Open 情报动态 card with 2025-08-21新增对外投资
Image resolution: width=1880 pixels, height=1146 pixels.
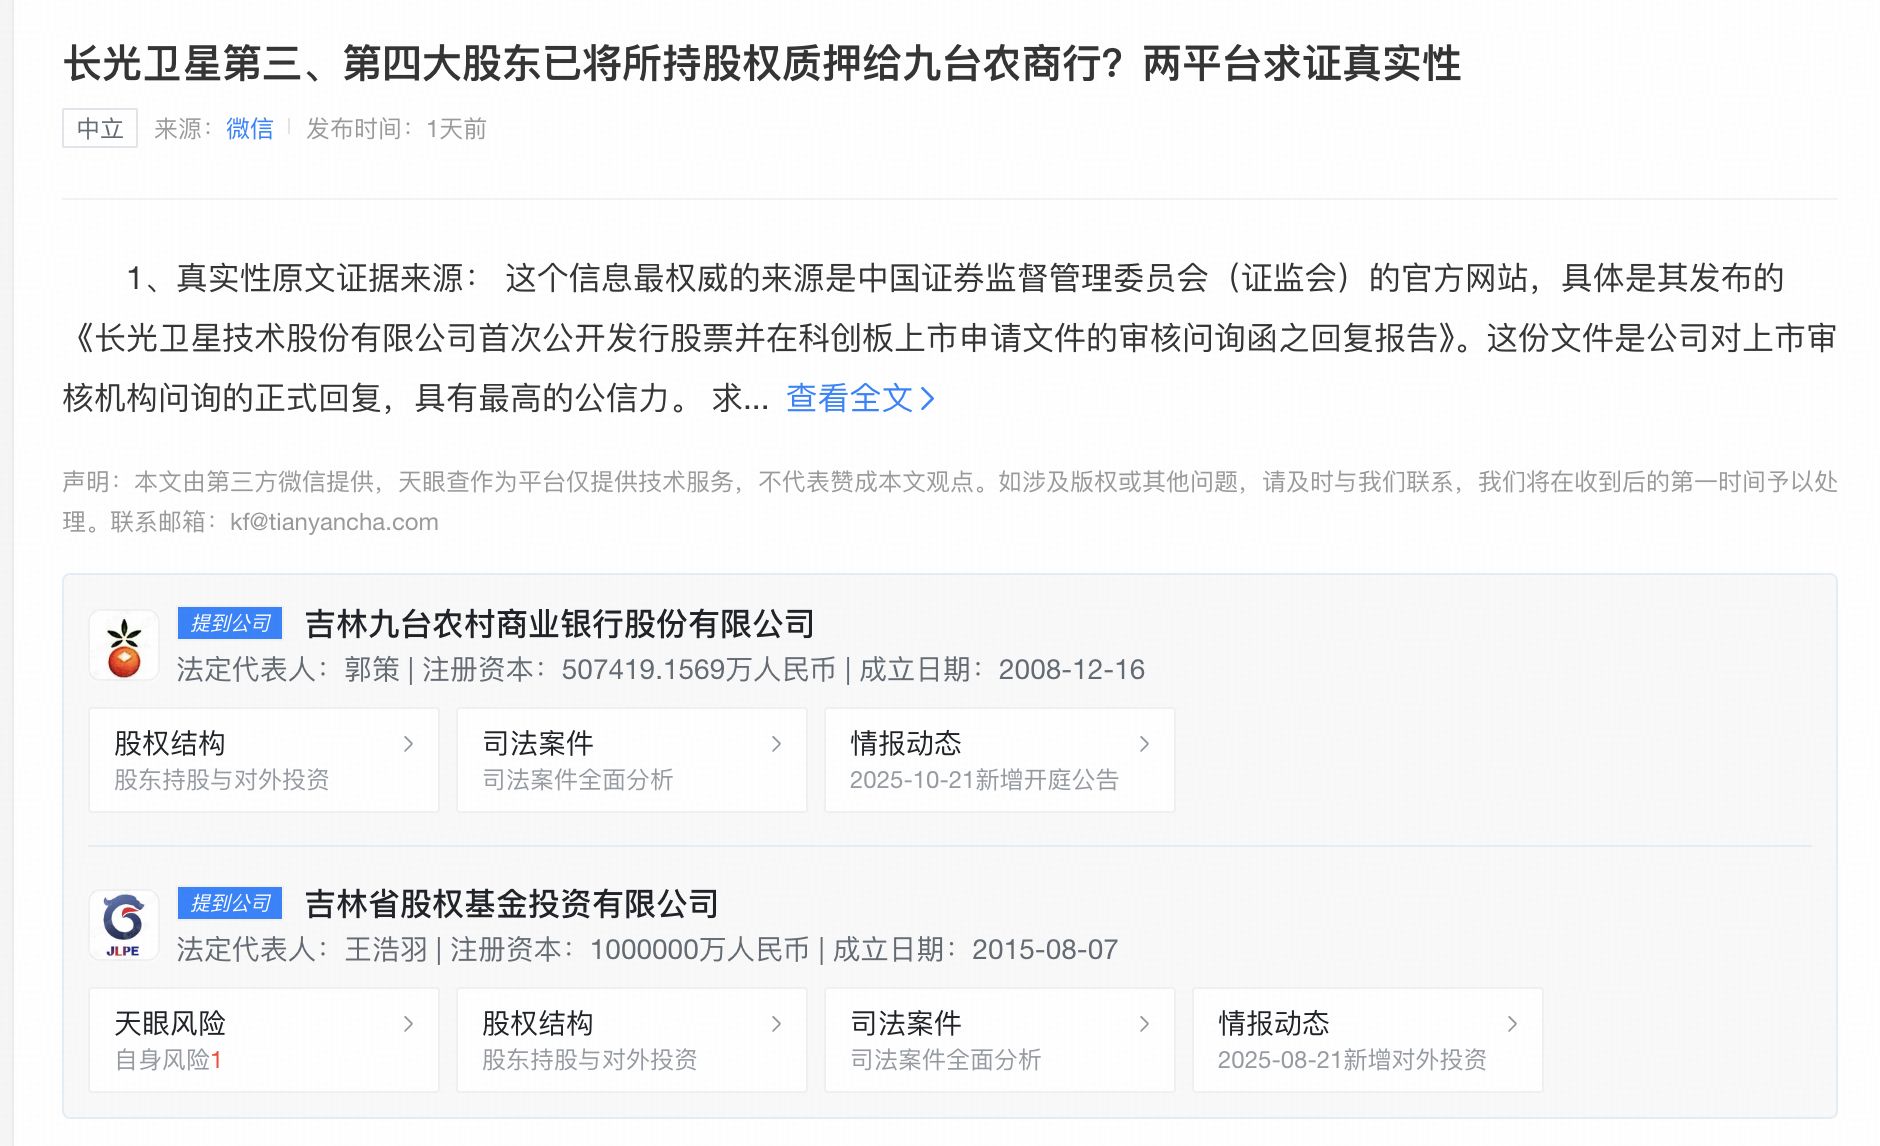1368,1040
